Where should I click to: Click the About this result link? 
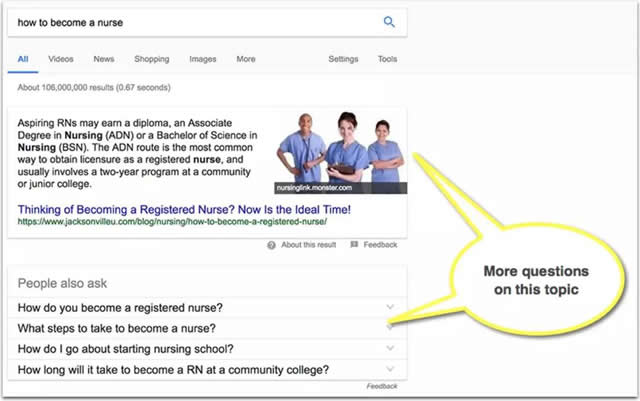(x=307, y=245)
